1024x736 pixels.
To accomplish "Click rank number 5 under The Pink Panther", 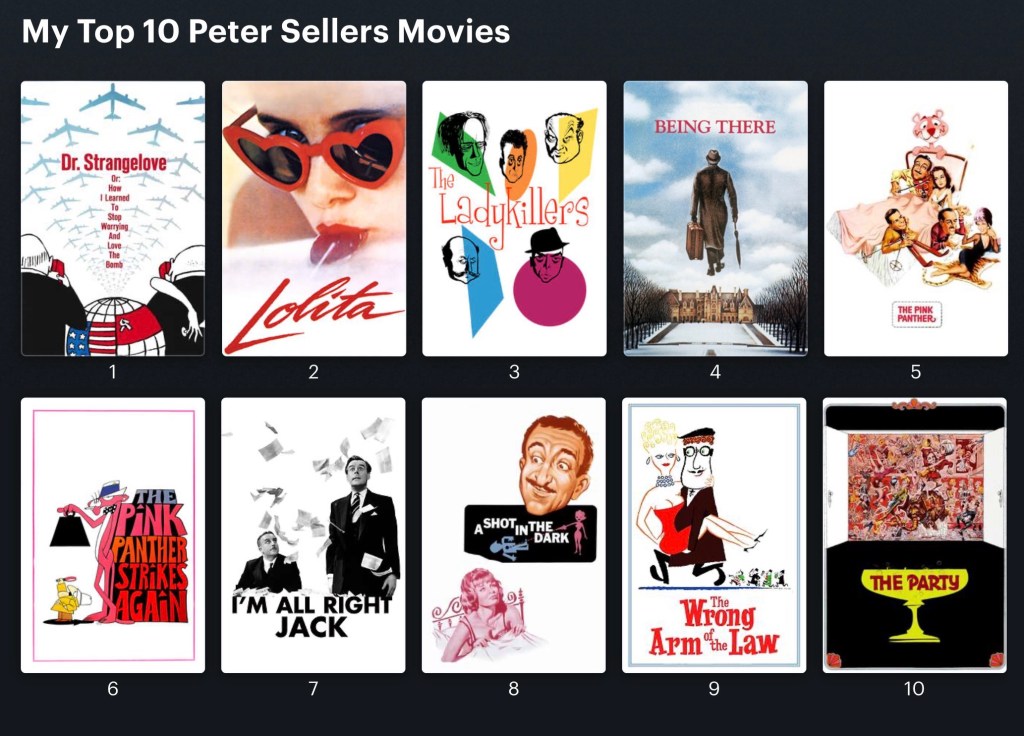I will click(916, 372).
